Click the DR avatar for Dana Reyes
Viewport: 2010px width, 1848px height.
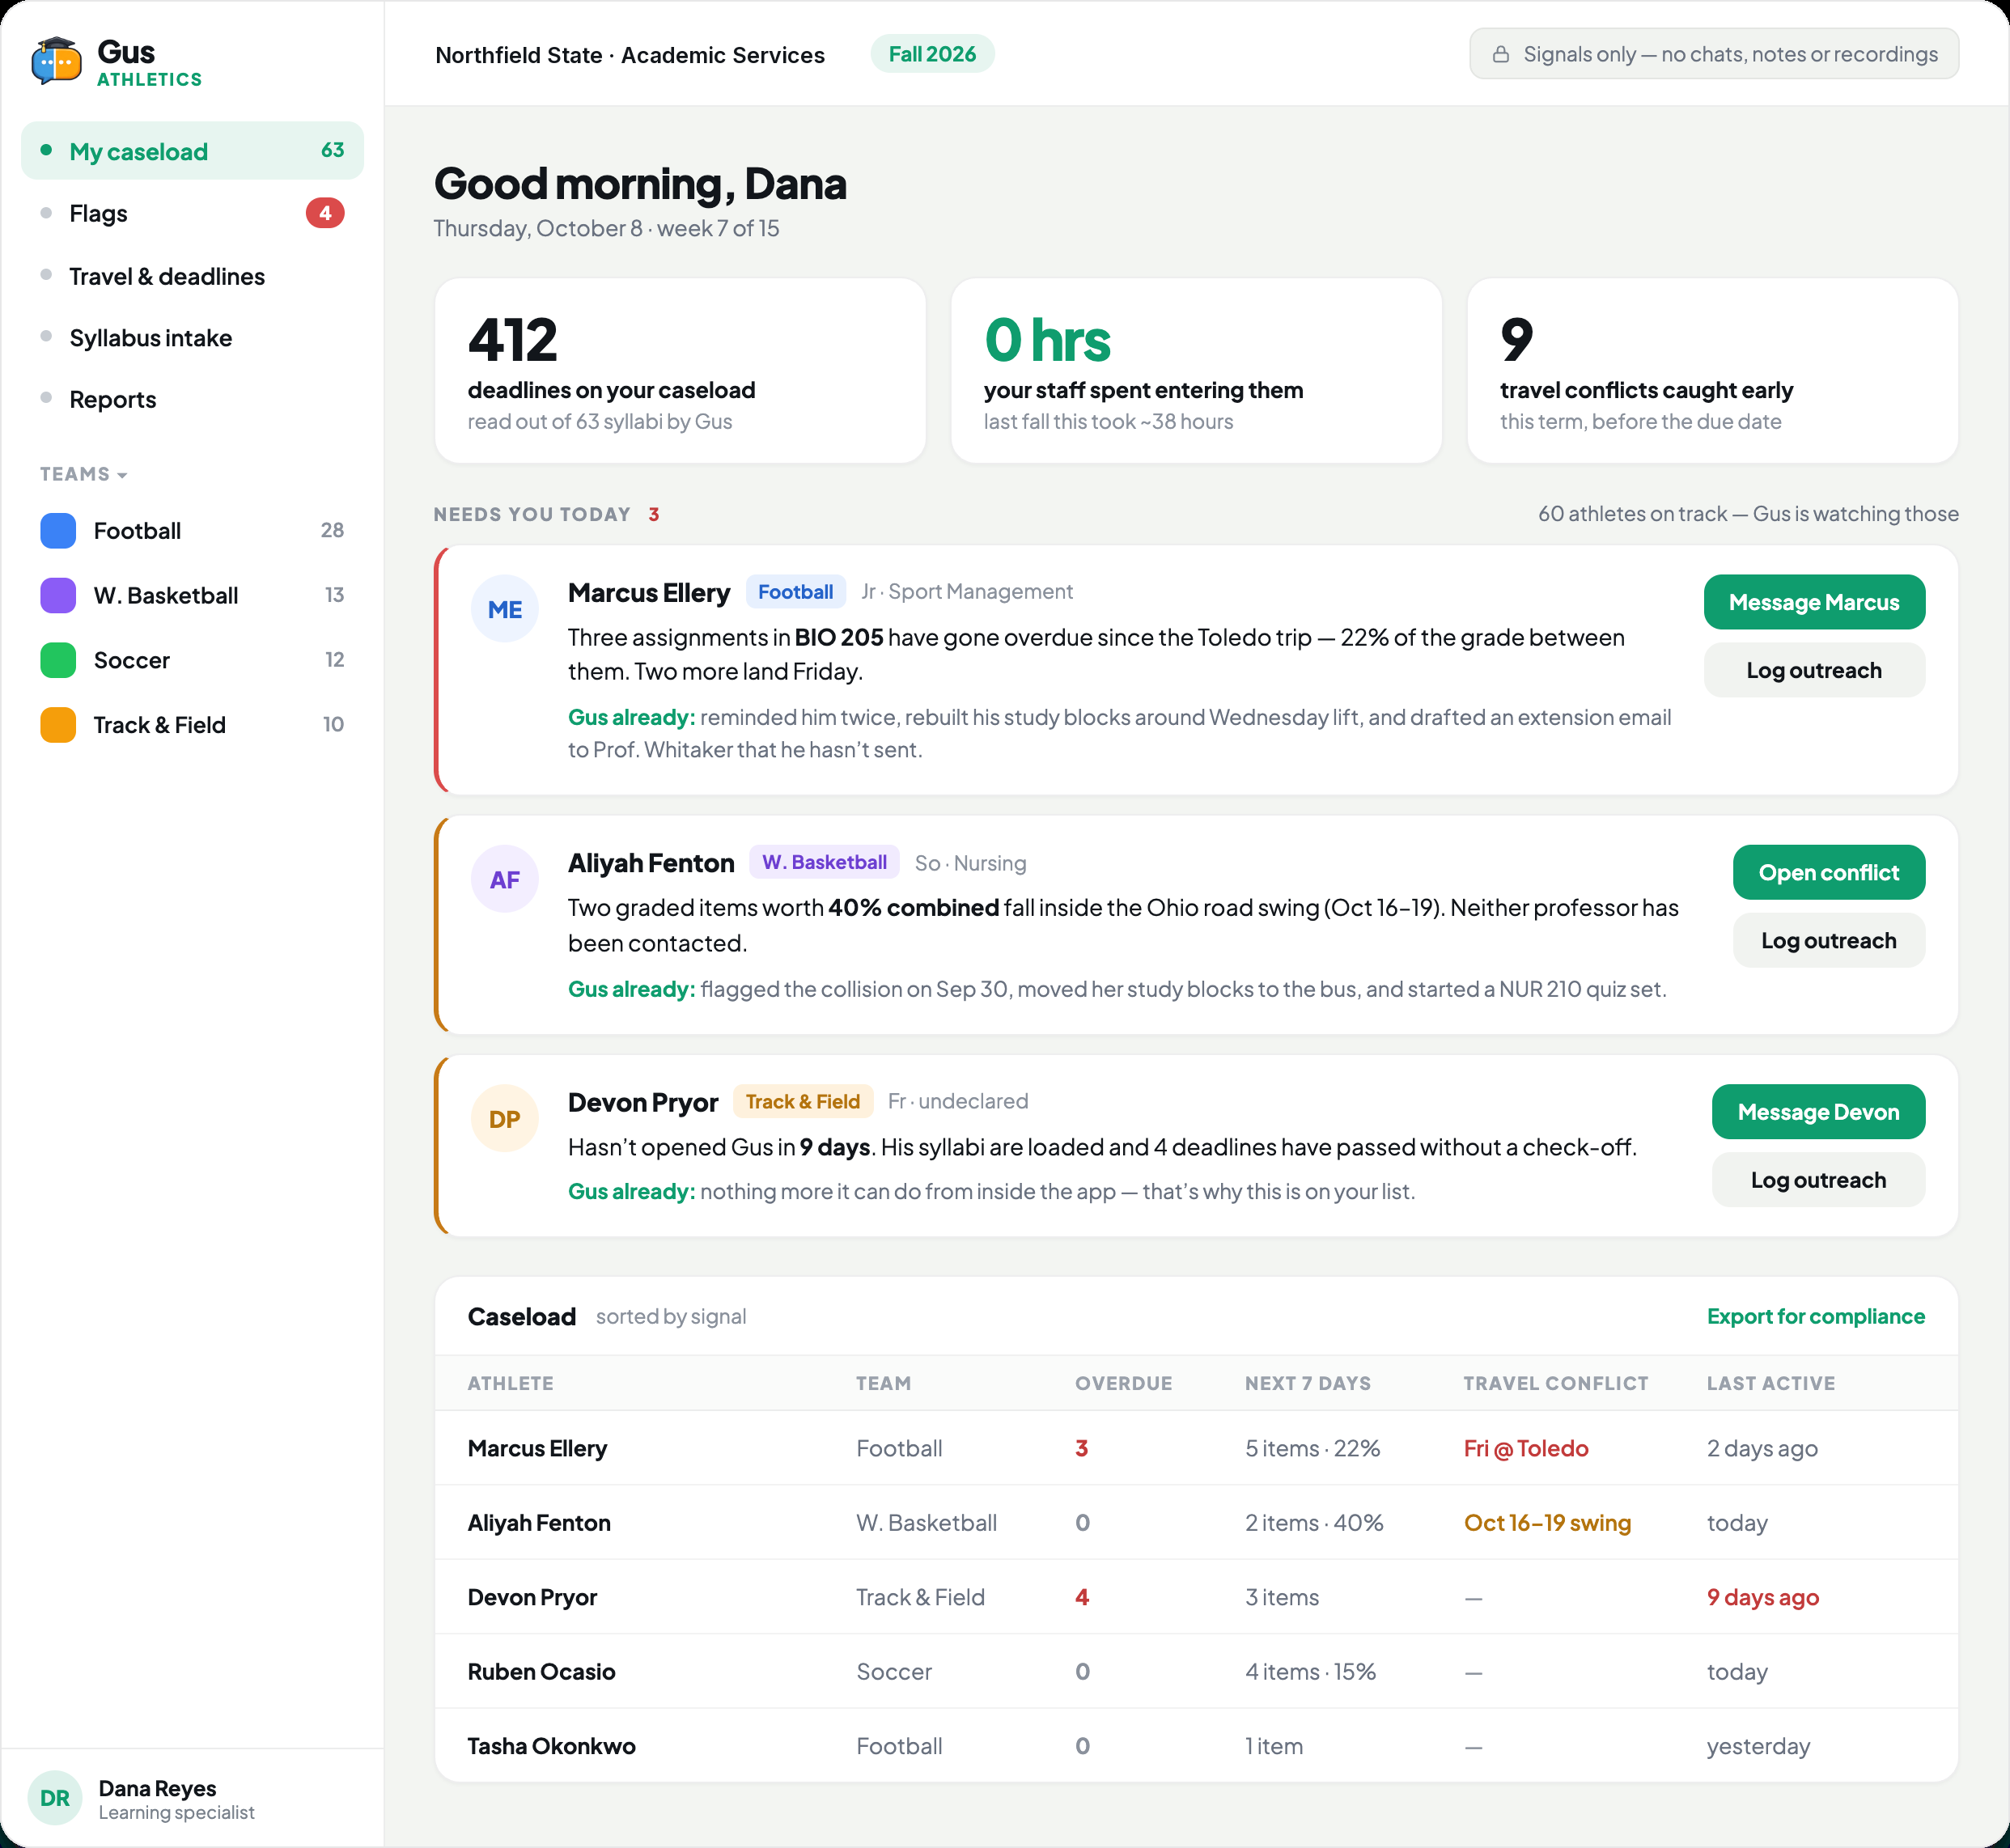click(x=55, y=1798)
